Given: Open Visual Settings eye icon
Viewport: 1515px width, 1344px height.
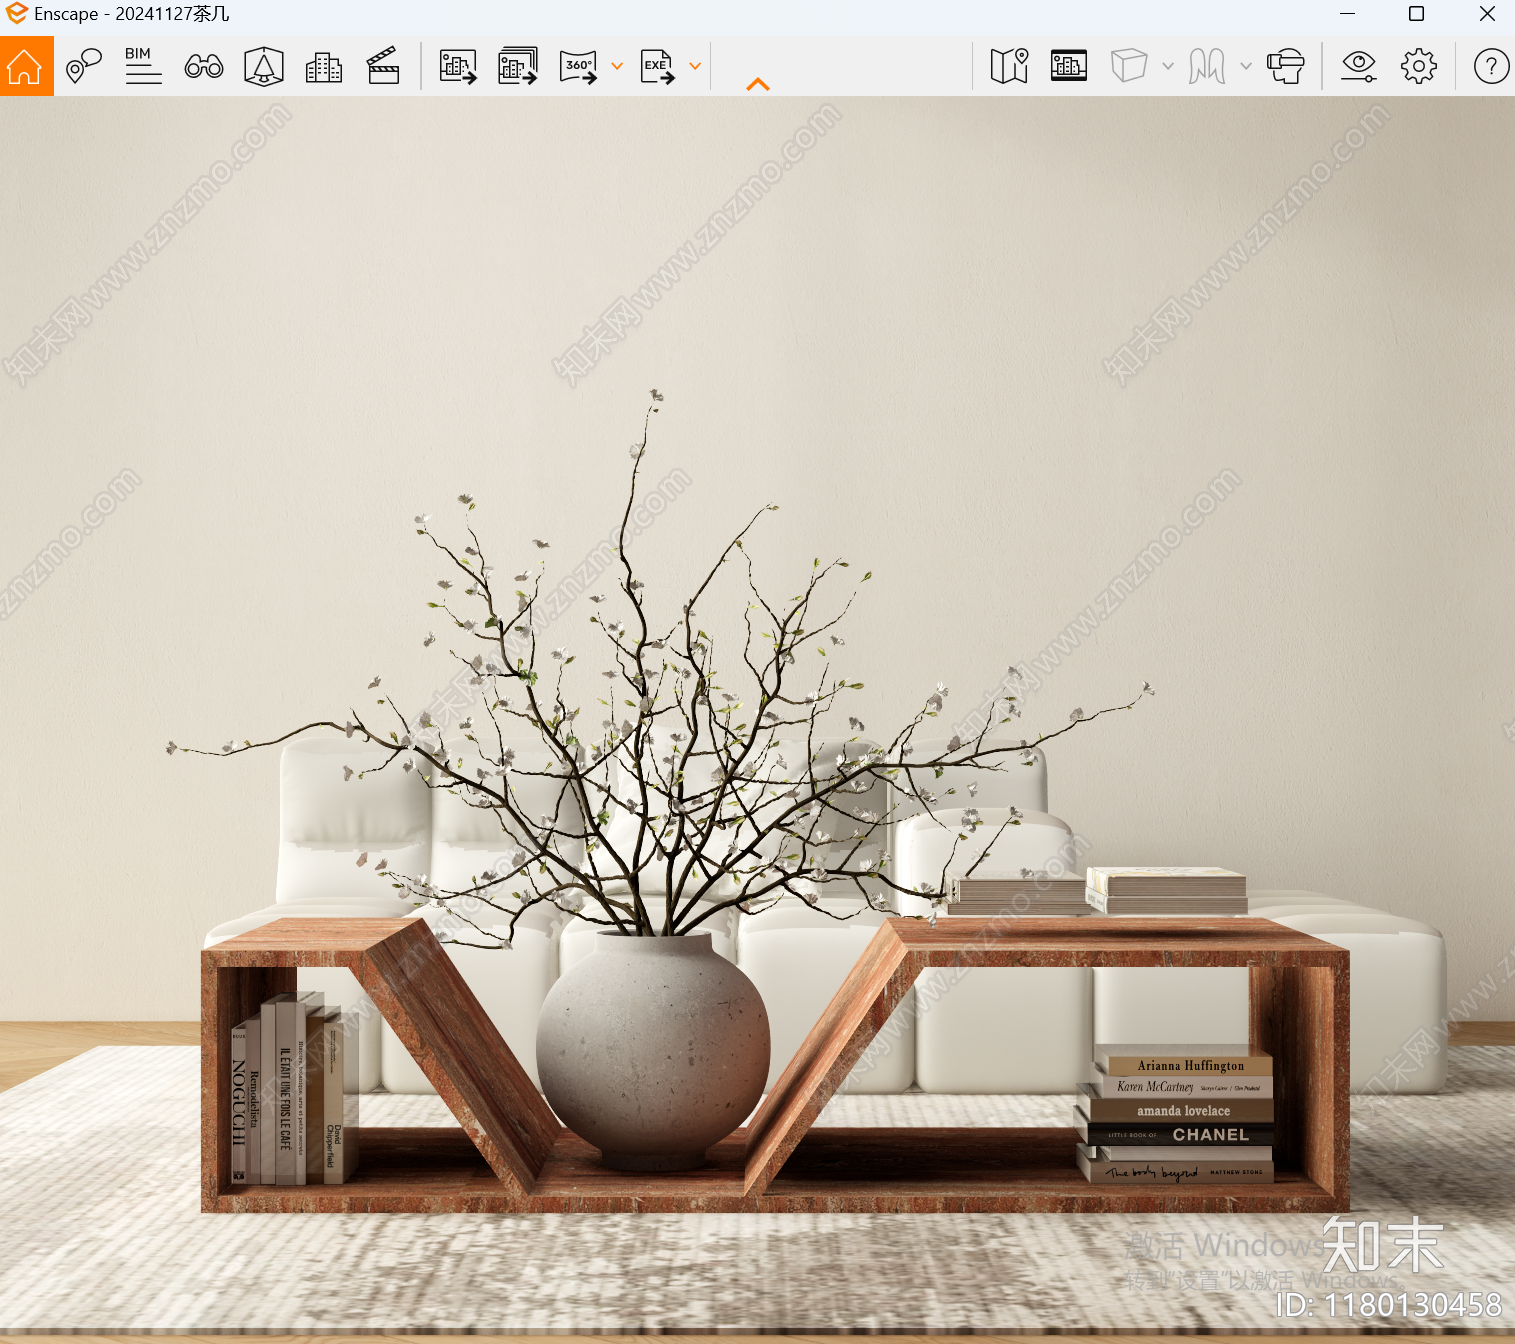Looking at the screenshot, I should (x=1359, y=66).
